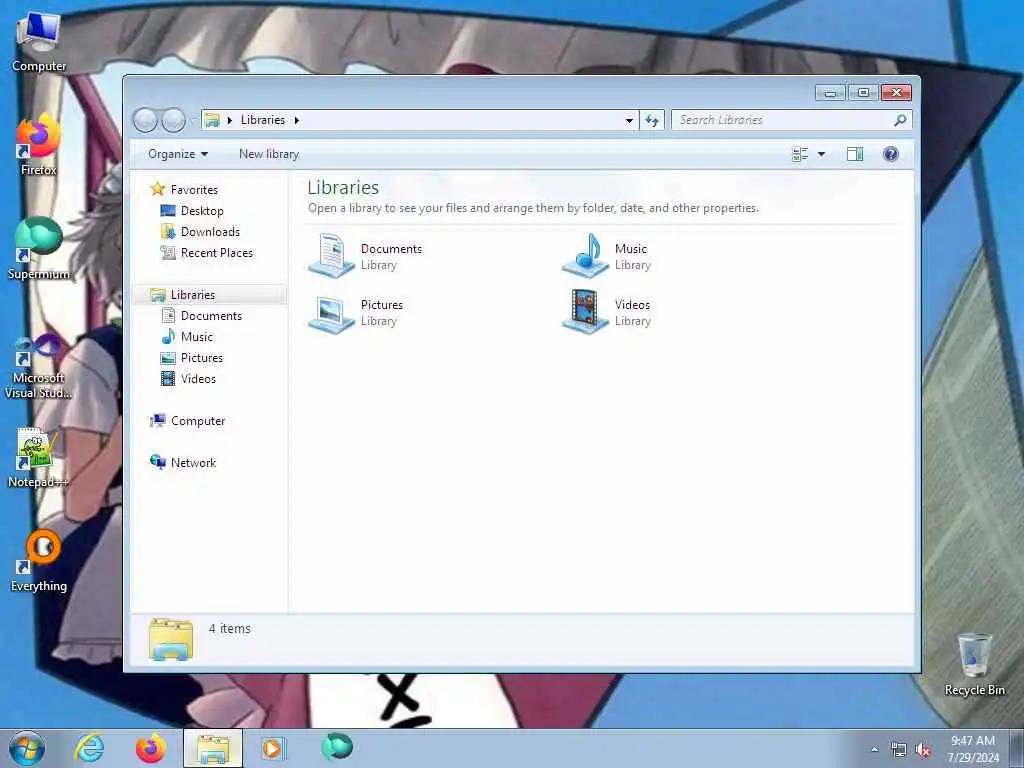
Task: Open the address bar history dropdown
Action: click(629, 120)
